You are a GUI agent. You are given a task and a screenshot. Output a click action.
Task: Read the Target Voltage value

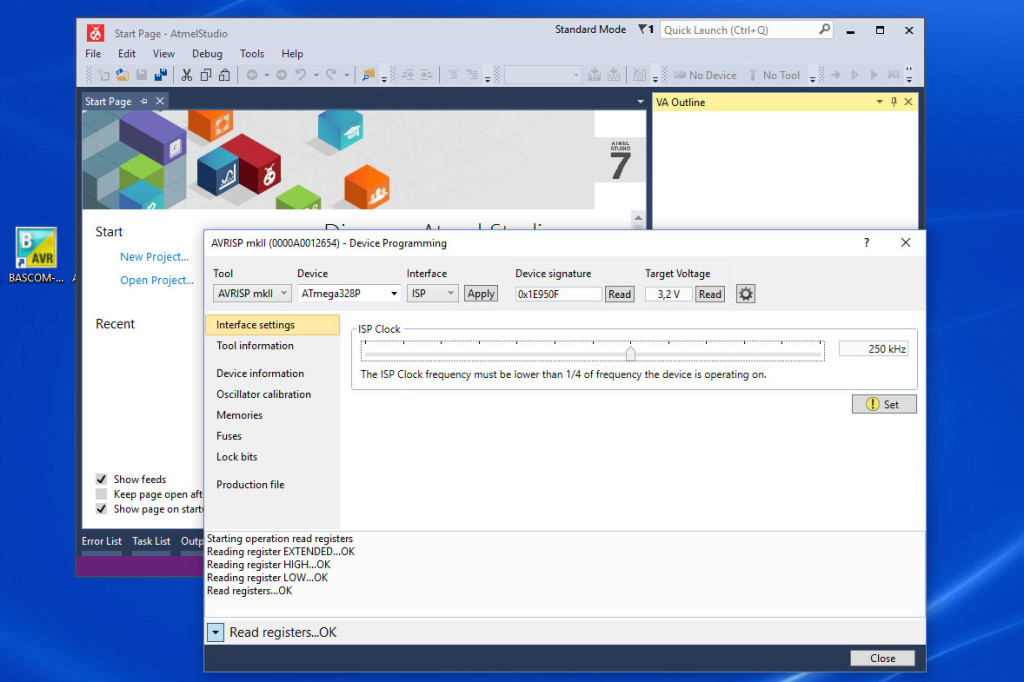click(x=667, y=293)
